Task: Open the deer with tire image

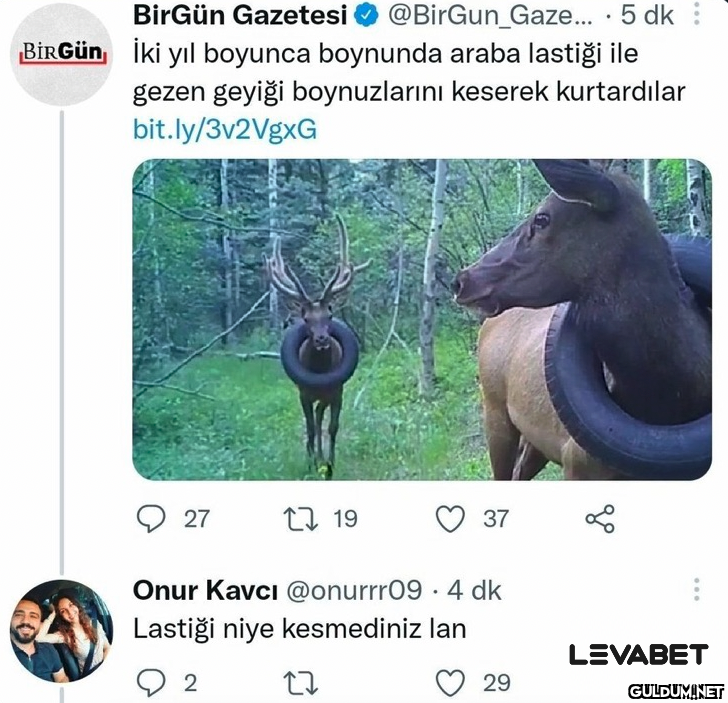Action: 422,319
